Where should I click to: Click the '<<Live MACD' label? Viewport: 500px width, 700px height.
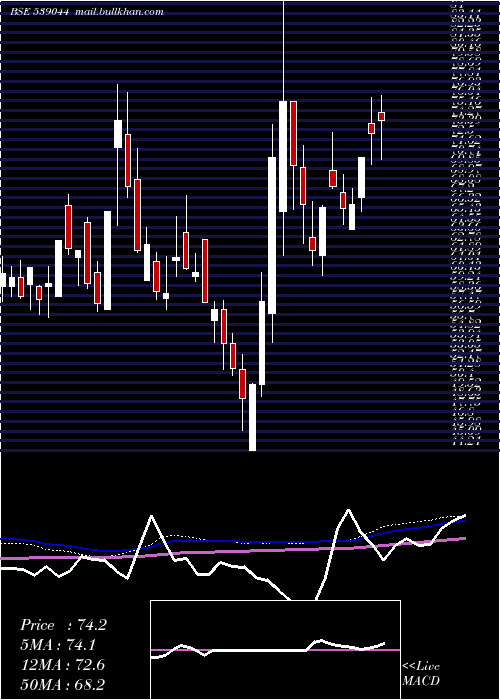[421, 674]
